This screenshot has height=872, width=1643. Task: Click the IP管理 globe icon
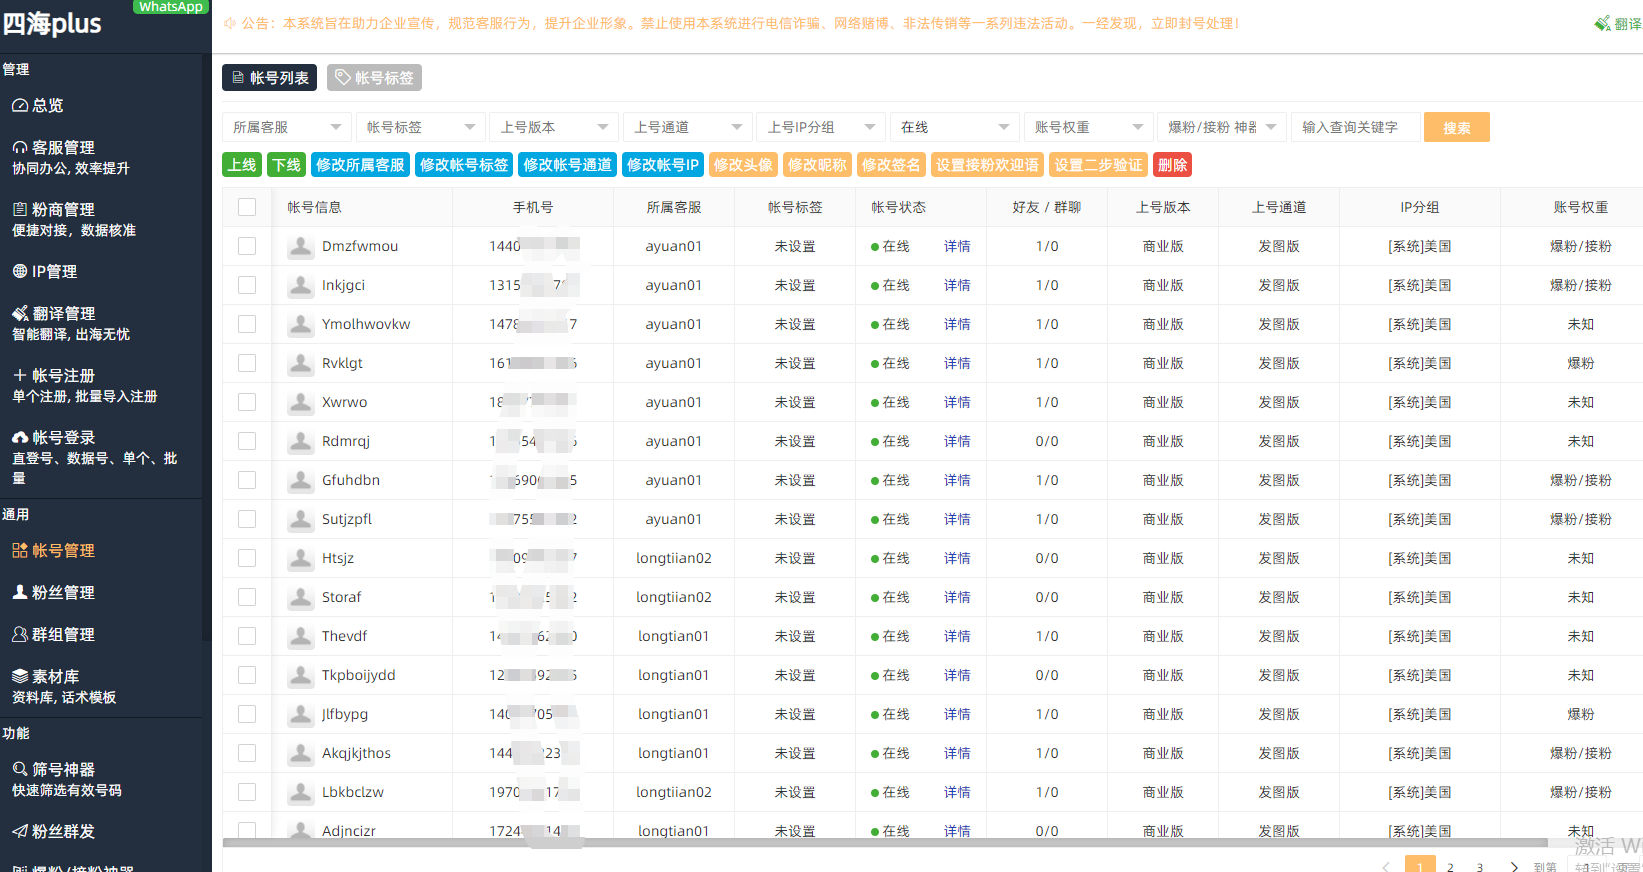[x=19, y=271]
